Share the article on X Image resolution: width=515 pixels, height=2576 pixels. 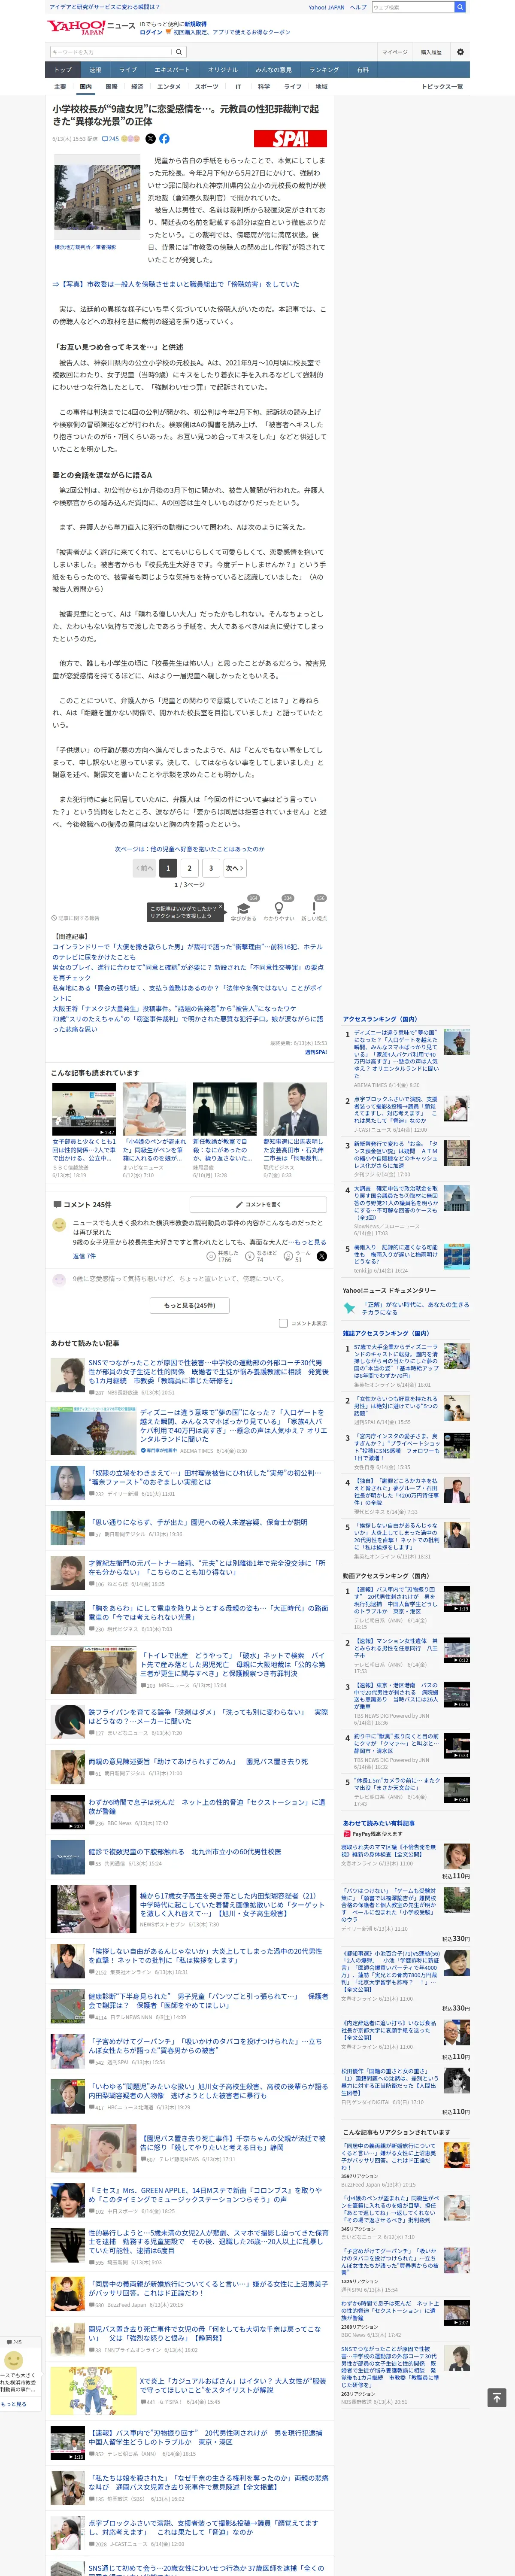[151, 139]
